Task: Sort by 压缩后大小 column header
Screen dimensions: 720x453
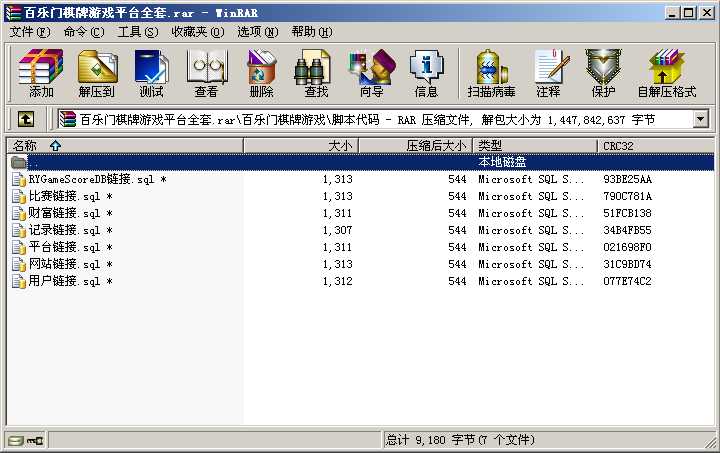Action: click(x=415, y=146)
